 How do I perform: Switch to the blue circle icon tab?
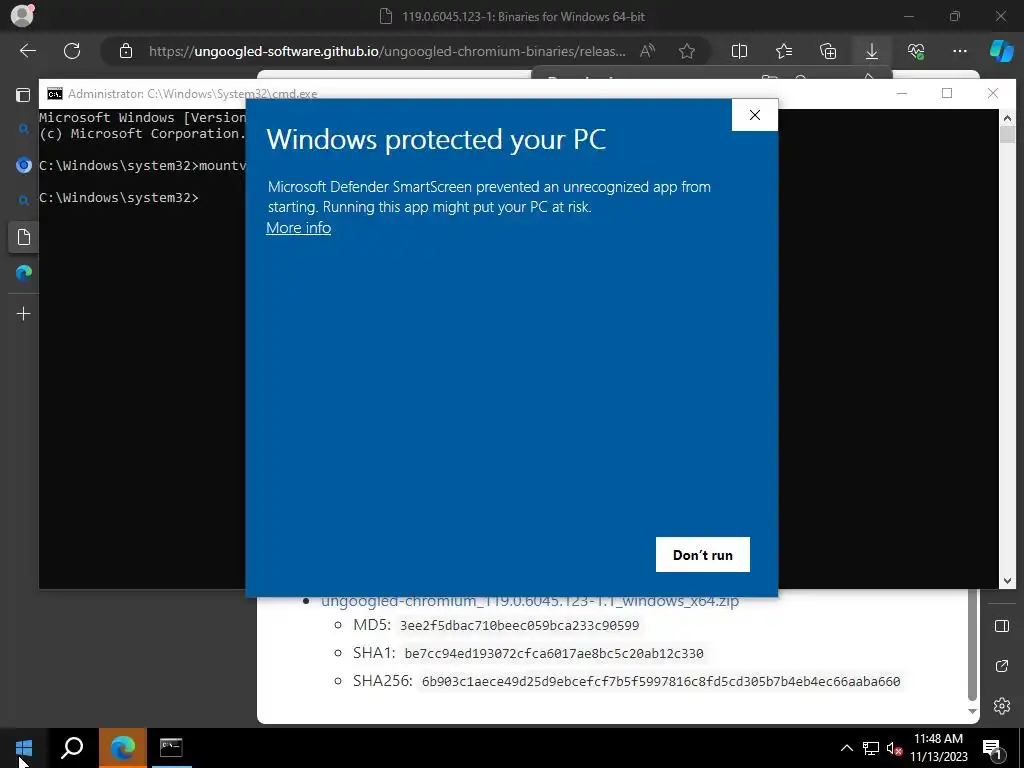24,165
